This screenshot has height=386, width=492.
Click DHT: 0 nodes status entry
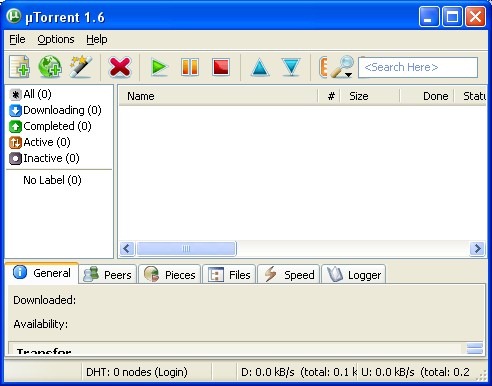[137, 372]
